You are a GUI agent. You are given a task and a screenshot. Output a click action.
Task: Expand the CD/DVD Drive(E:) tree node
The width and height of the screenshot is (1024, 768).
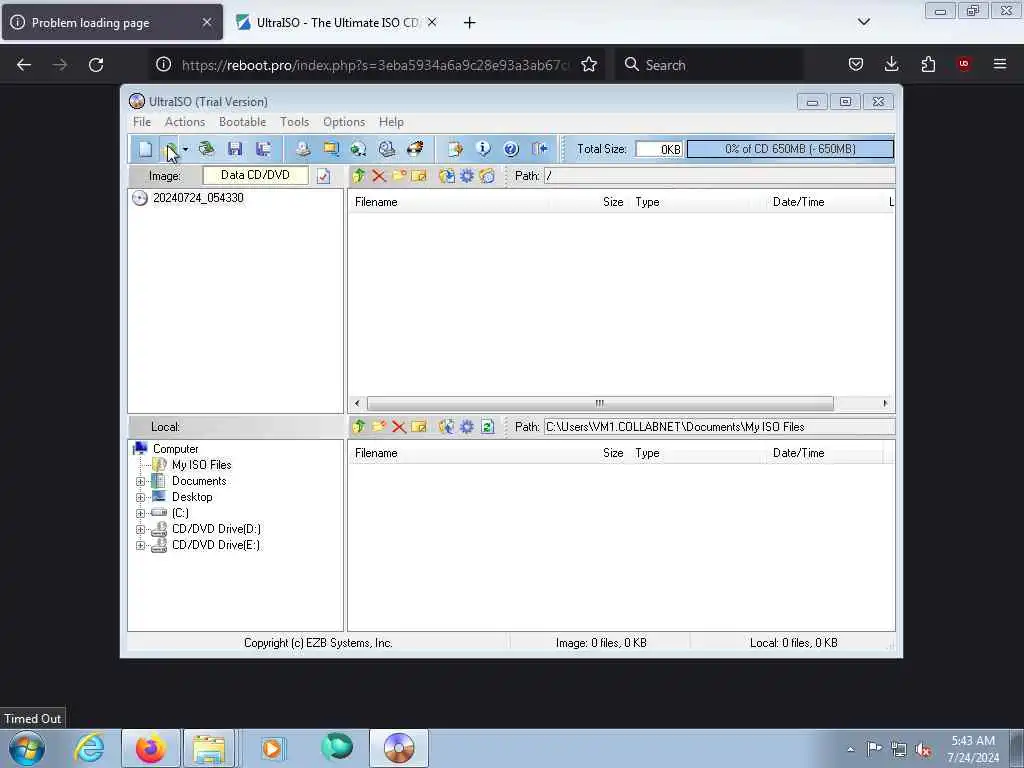140,545
